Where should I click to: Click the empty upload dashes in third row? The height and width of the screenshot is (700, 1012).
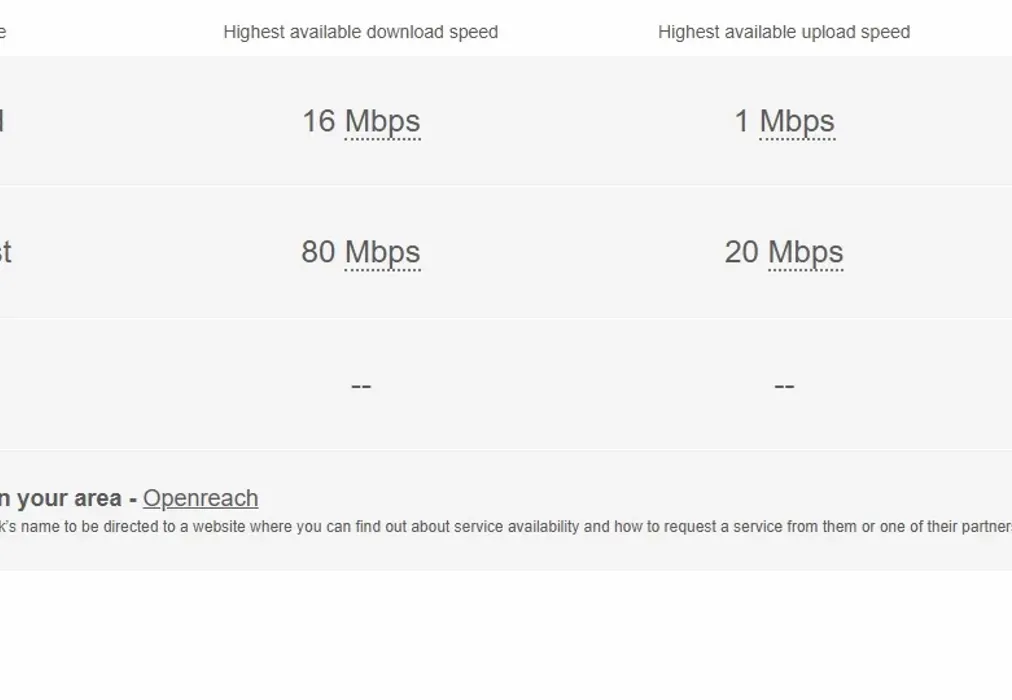click(784, 386)
